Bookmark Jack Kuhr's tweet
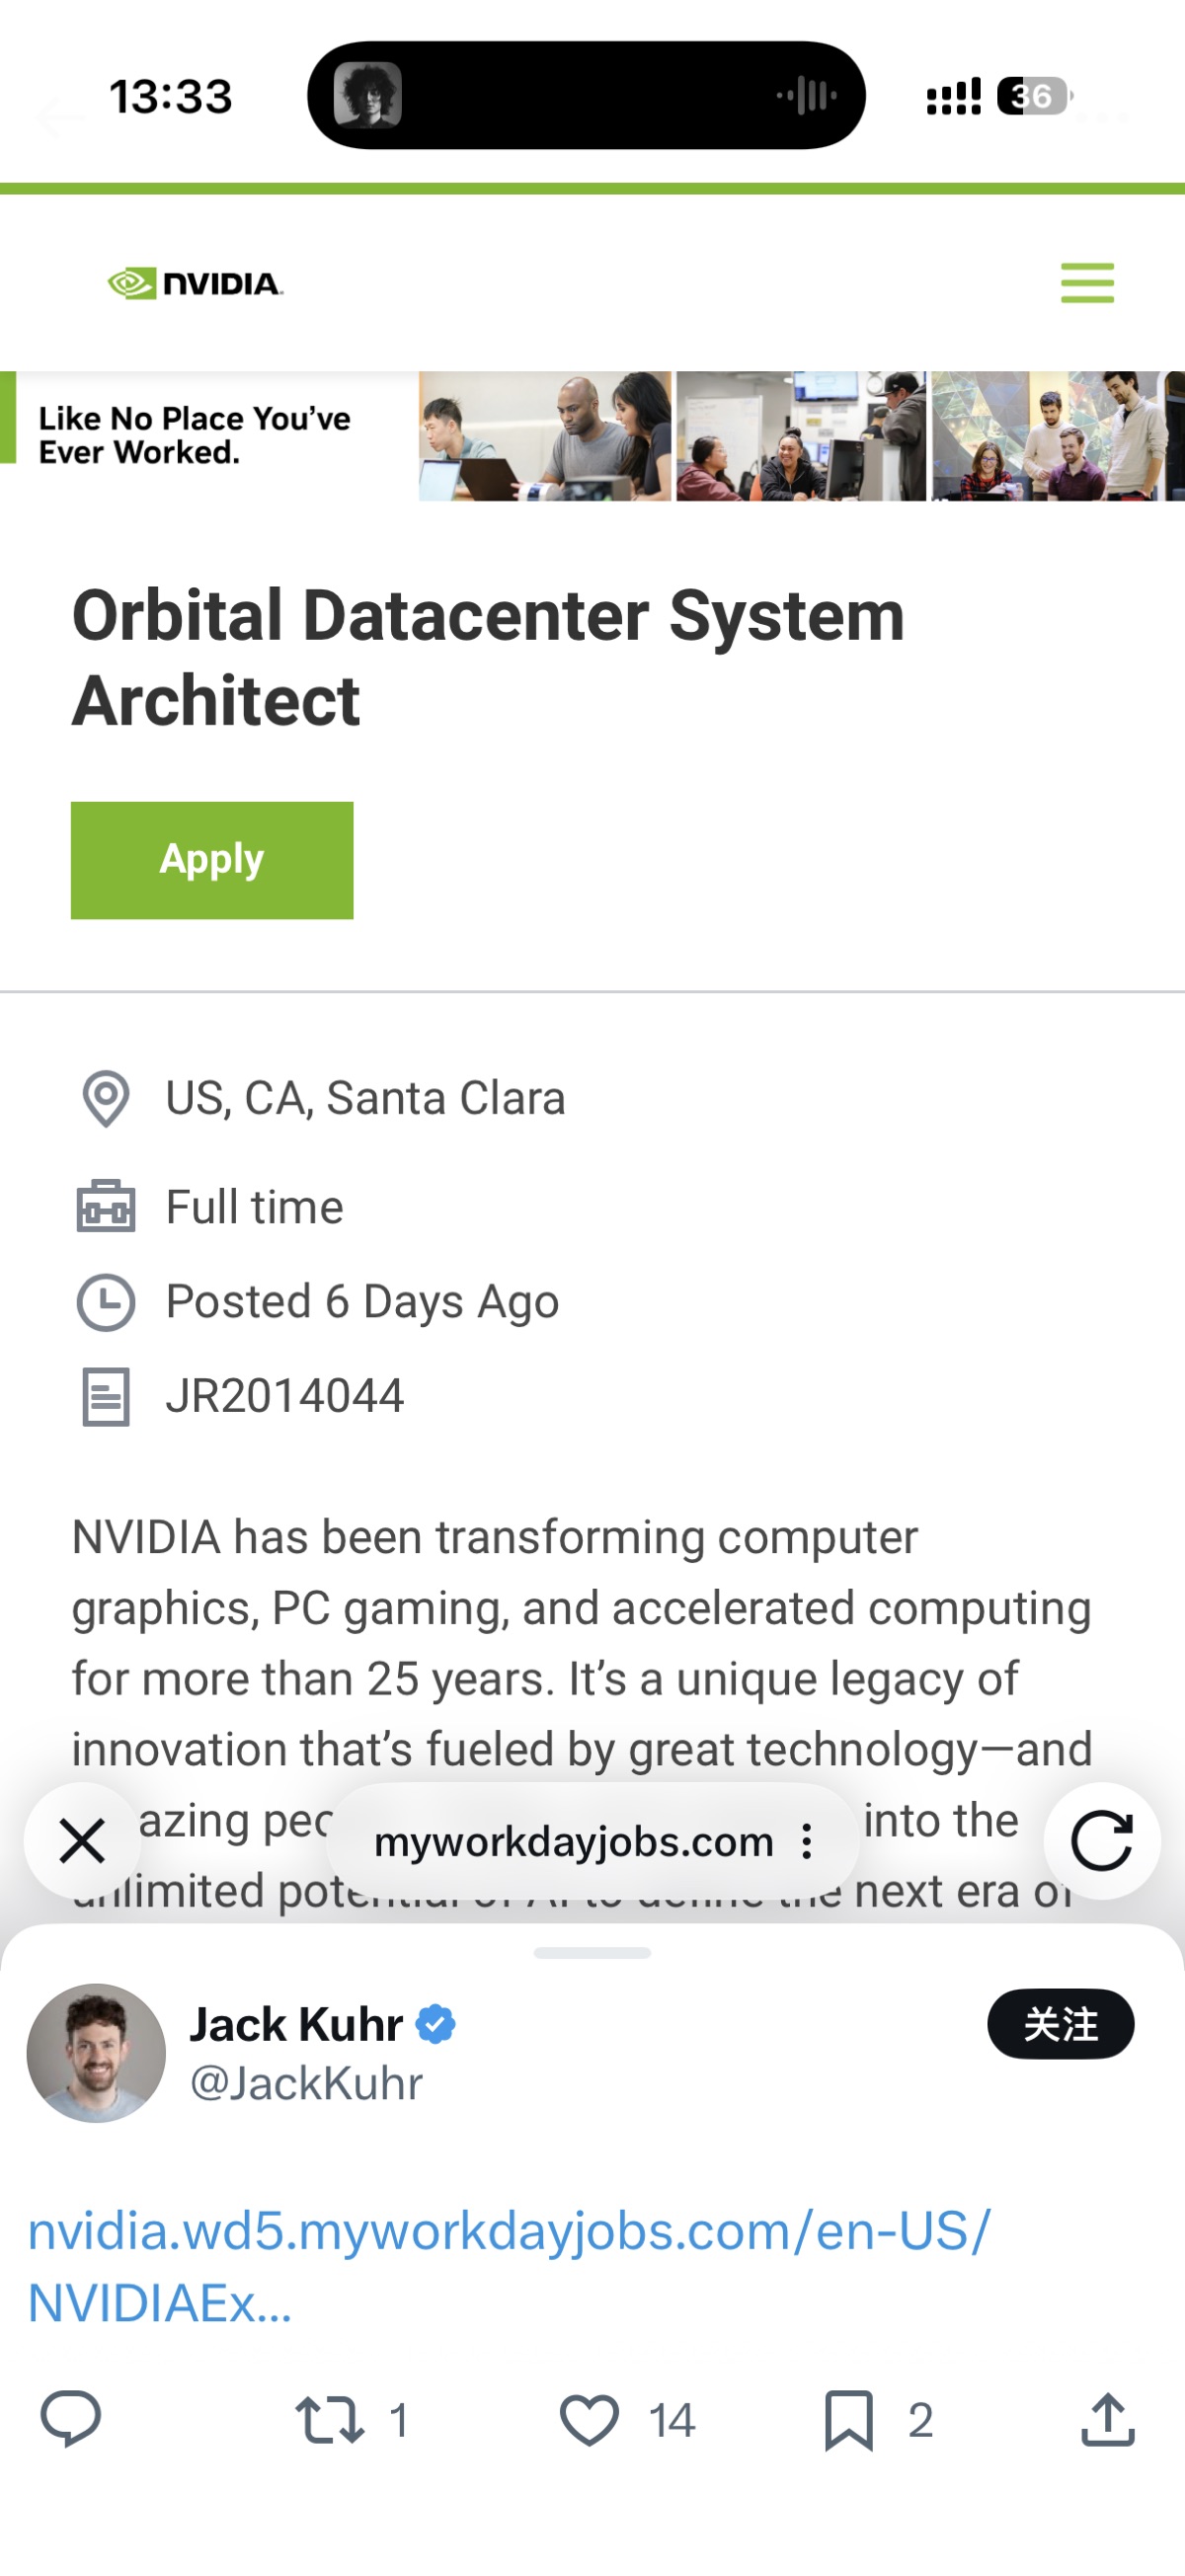Image resolution: width=1185 pixels, height=2576 pixels. tap(849, 2419)
